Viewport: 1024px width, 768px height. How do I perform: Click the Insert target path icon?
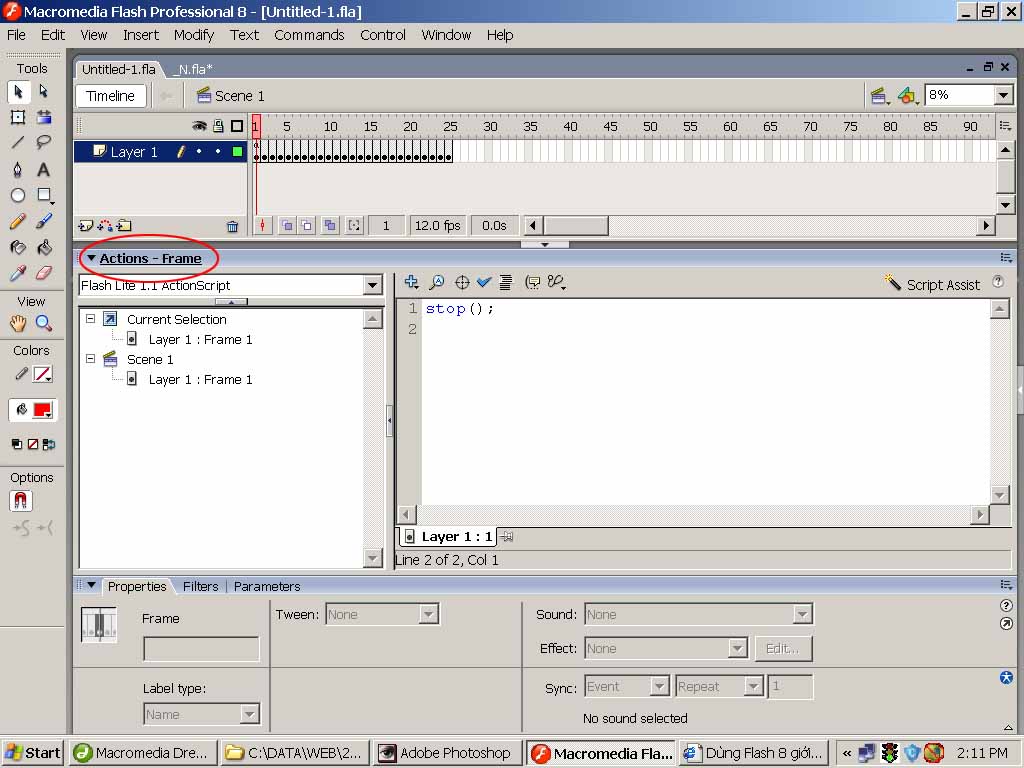[462, 282]
